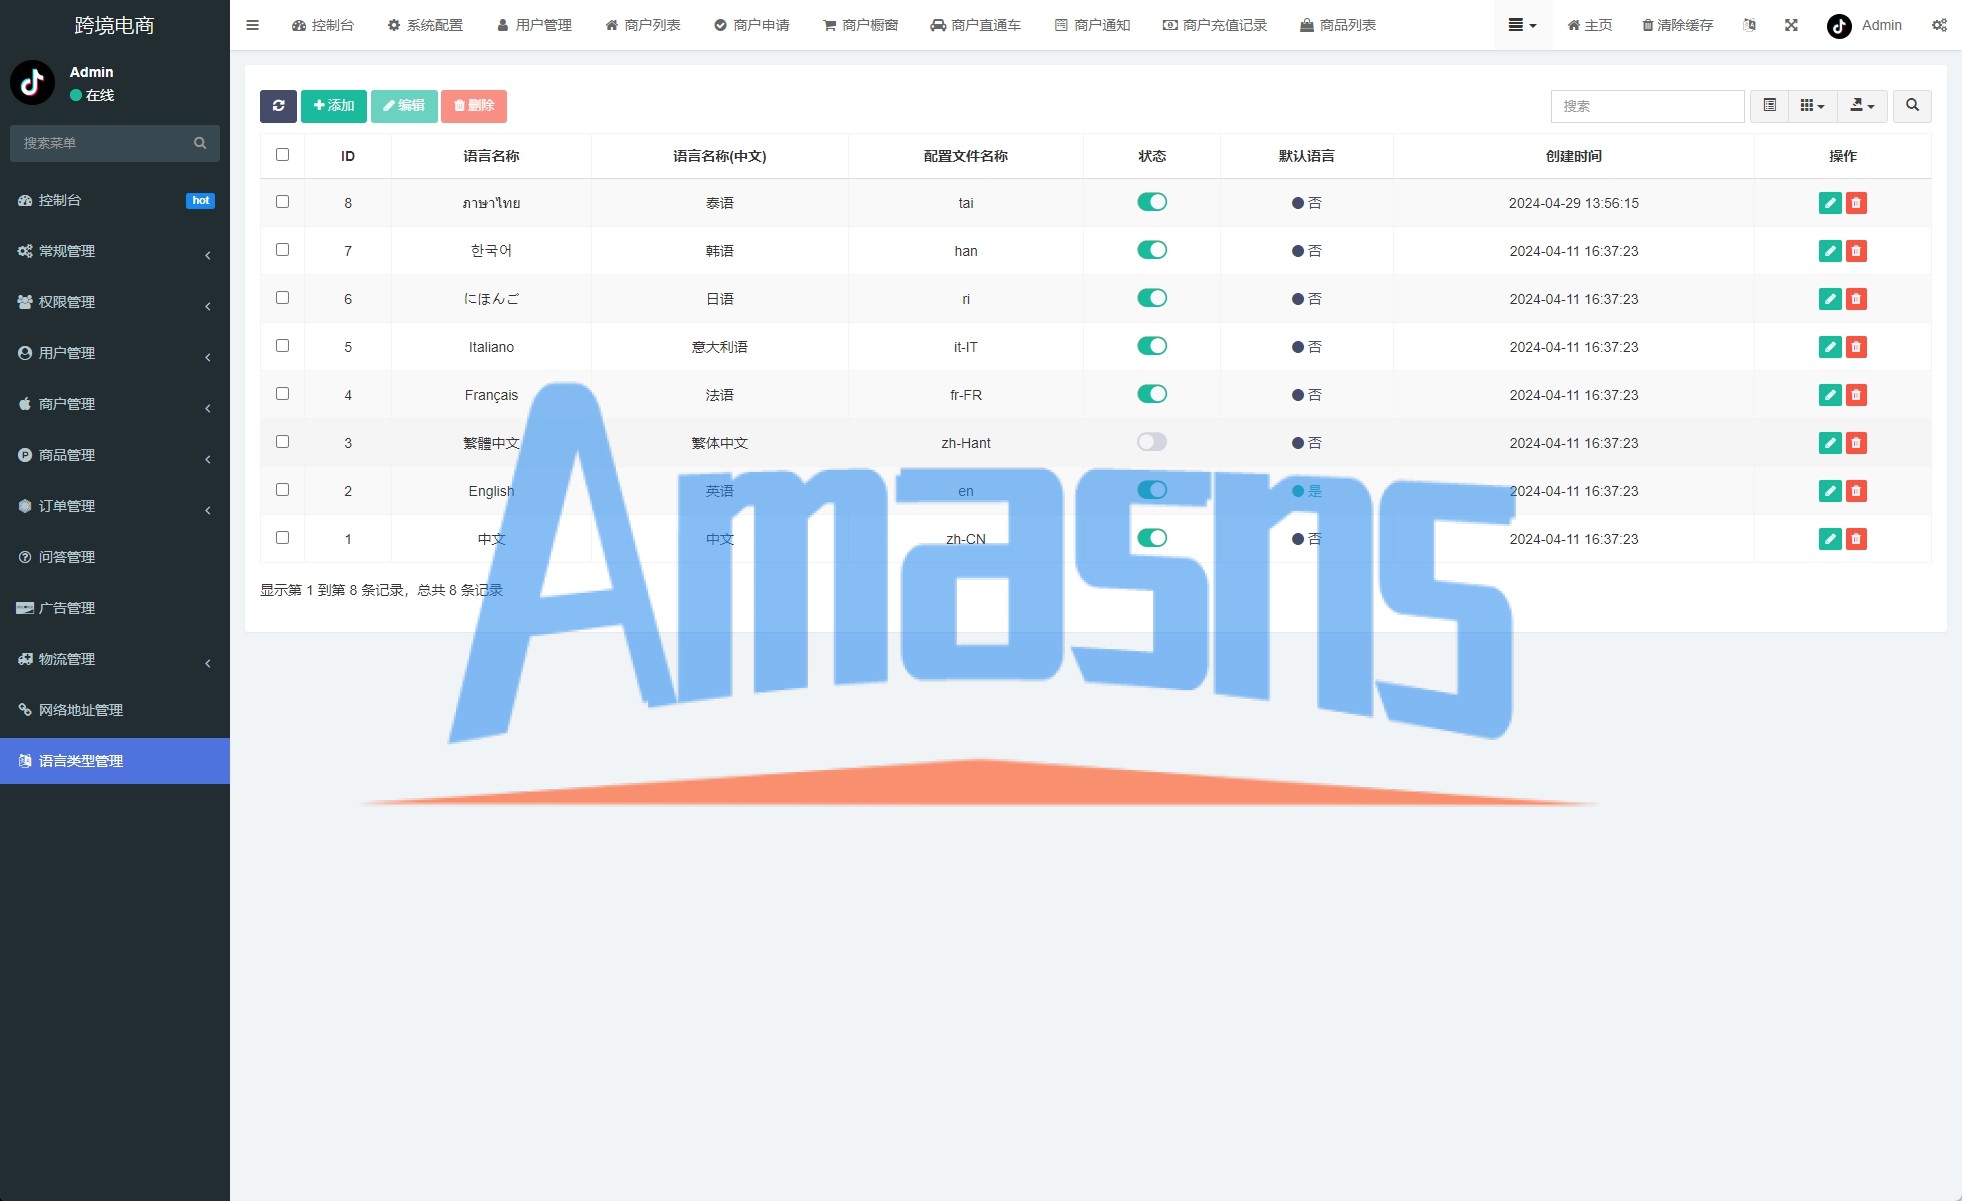Sort by the 创建时间 column header
The width and height of the screenshot is (1962, 1201).
click(1573, 156)
